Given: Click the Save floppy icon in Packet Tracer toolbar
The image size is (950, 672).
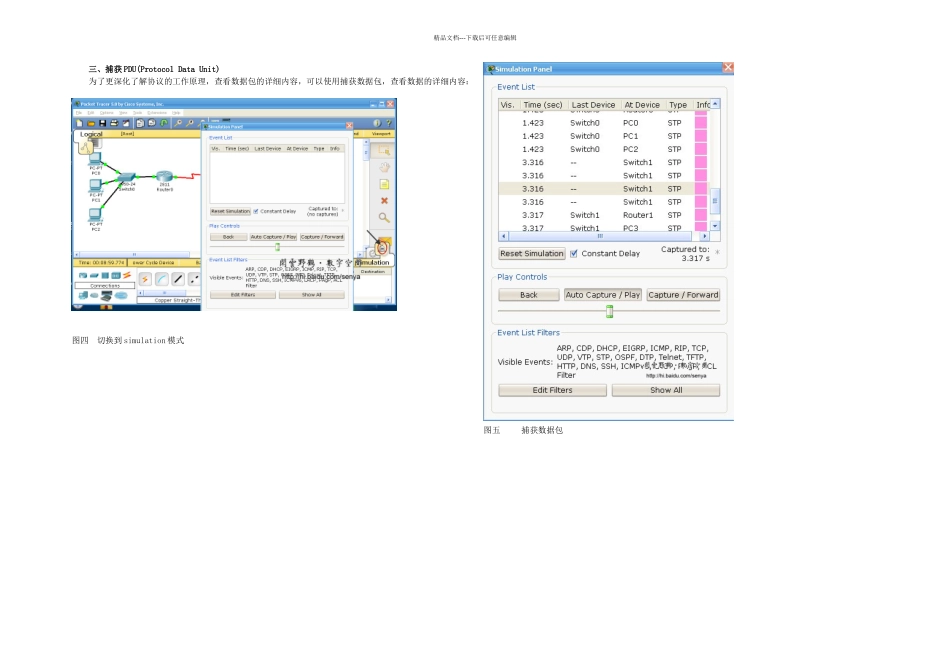Looking at the screenshot, I should [102, 123].
